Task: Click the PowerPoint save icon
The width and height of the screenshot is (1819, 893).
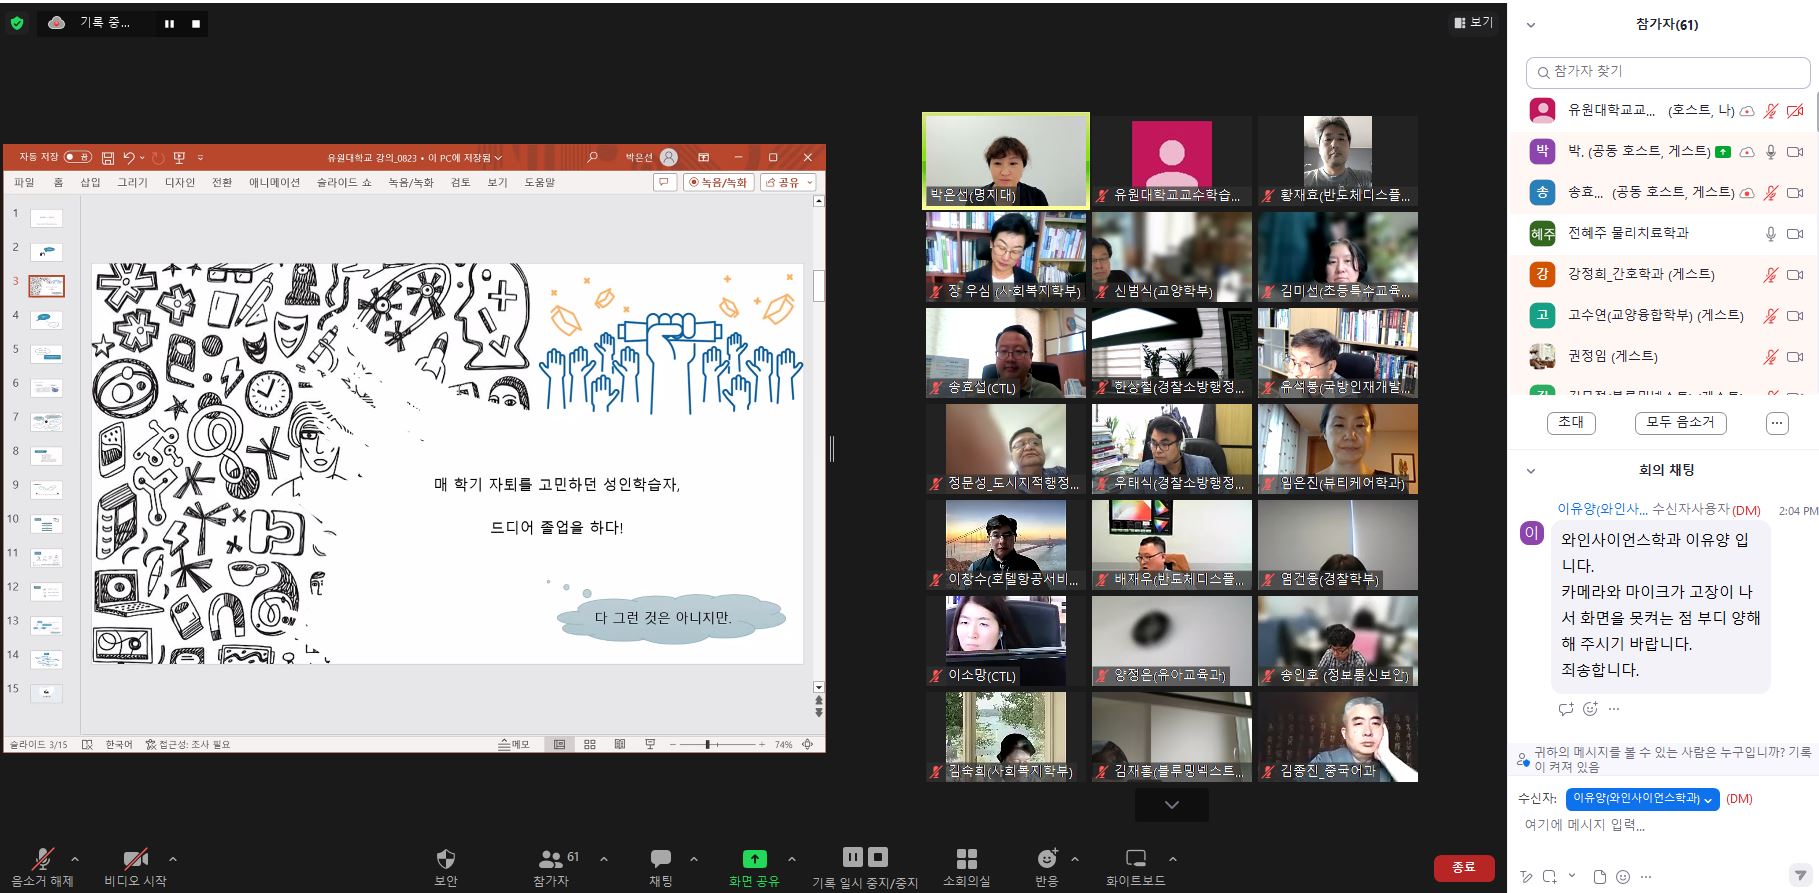Action: [x=108, y=158]
